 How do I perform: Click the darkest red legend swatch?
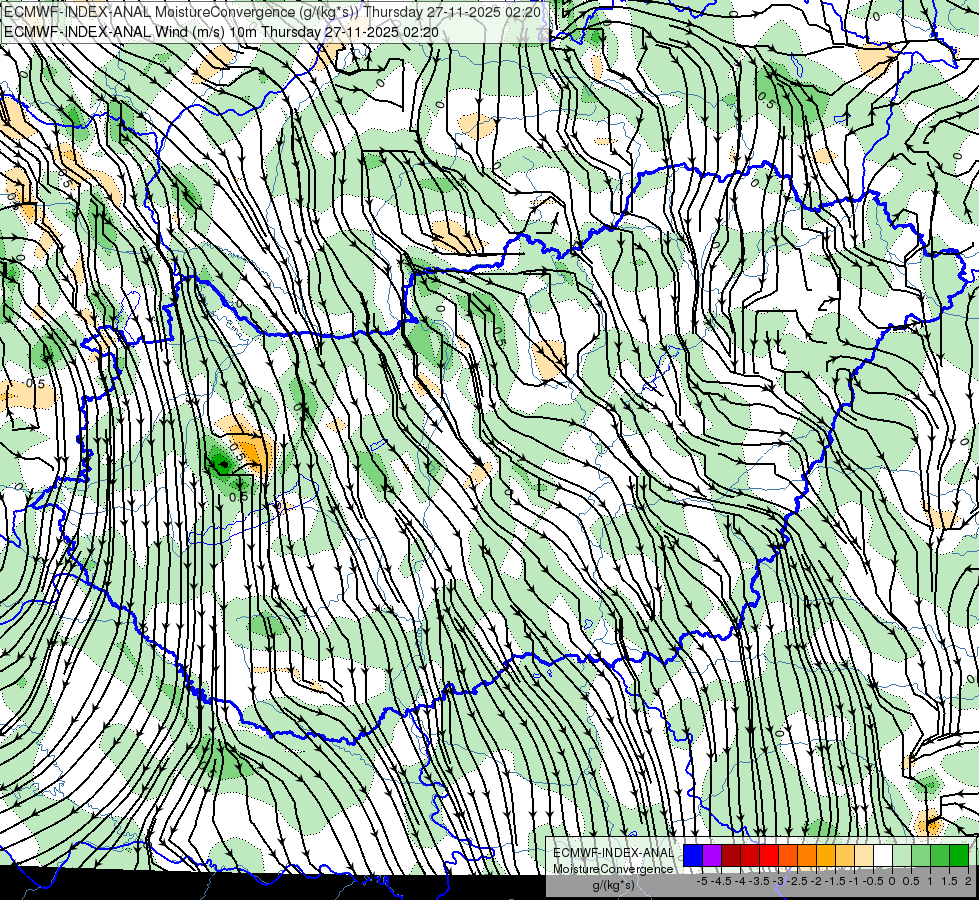[731, 856]
